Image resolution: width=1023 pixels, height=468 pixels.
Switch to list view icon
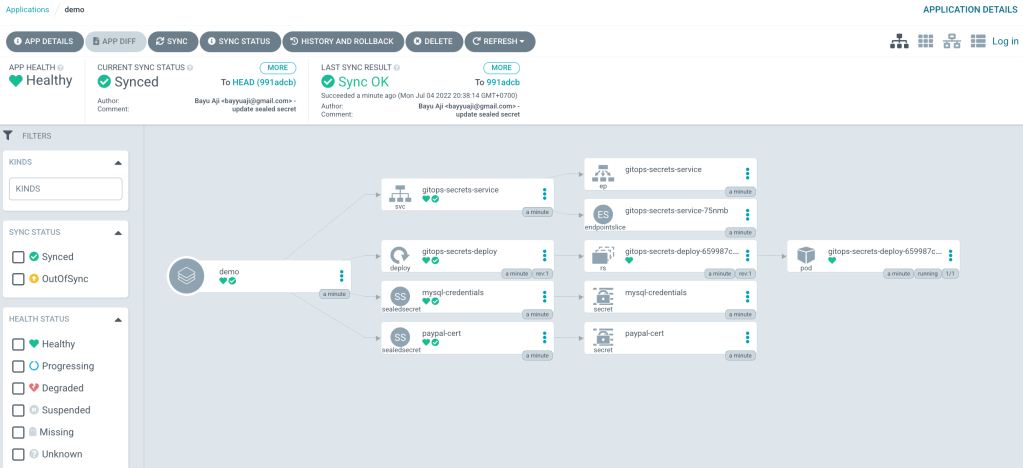977,41
